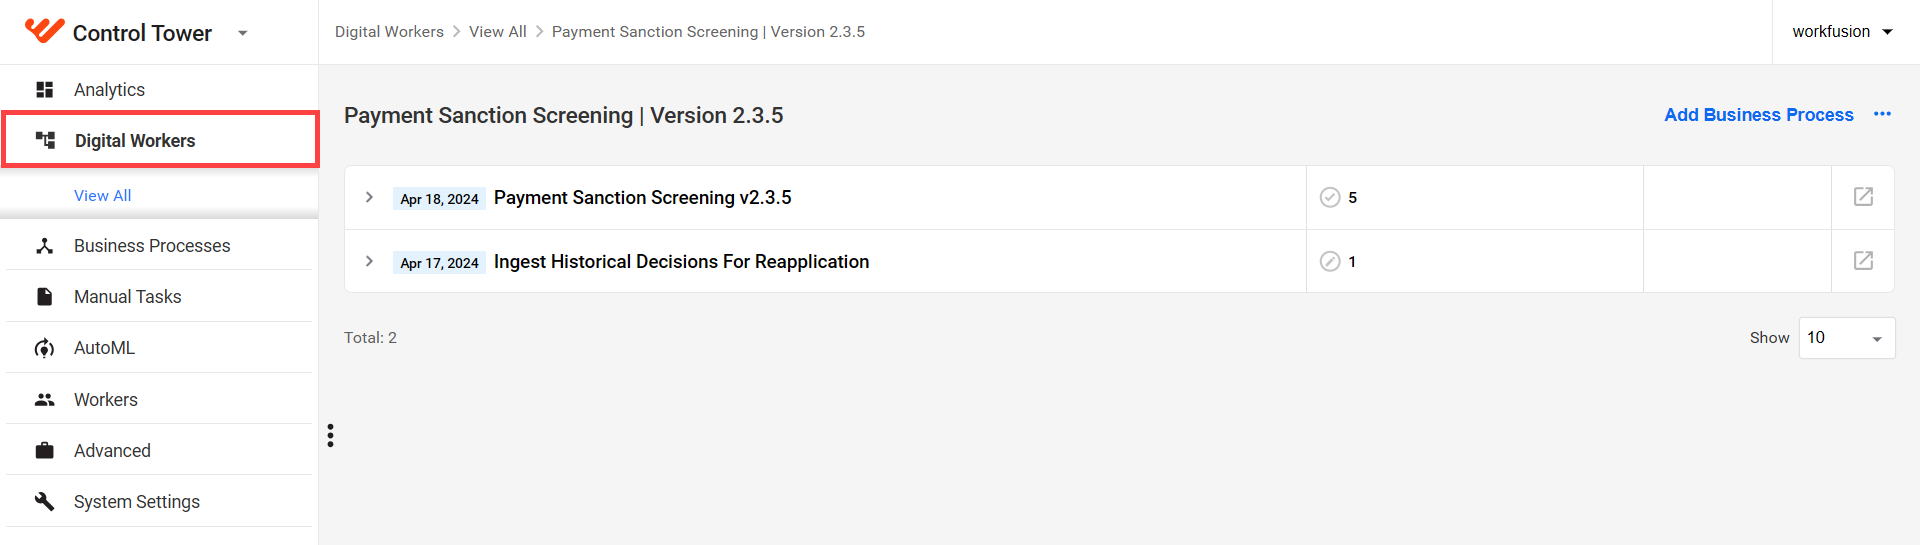Select Workers in the sidebar

click(106, 400)
